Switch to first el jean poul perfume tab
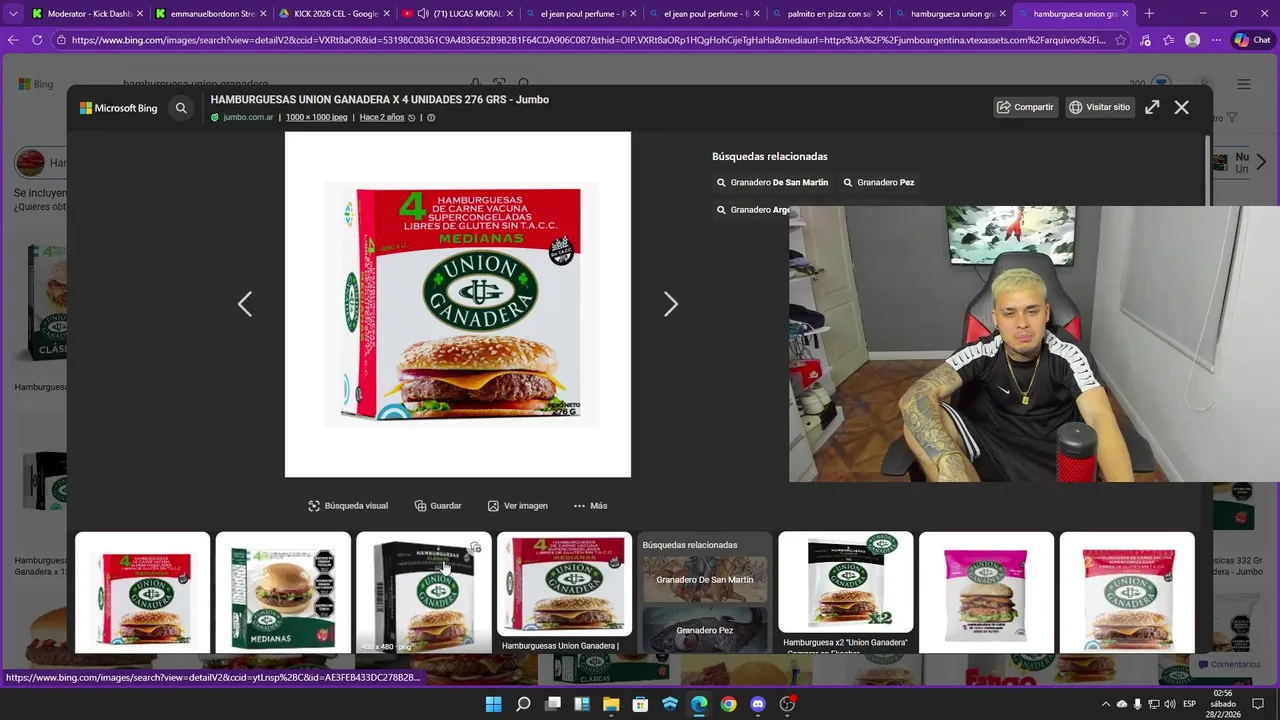This screenshot has height=720, width=1280. (580, 14)
